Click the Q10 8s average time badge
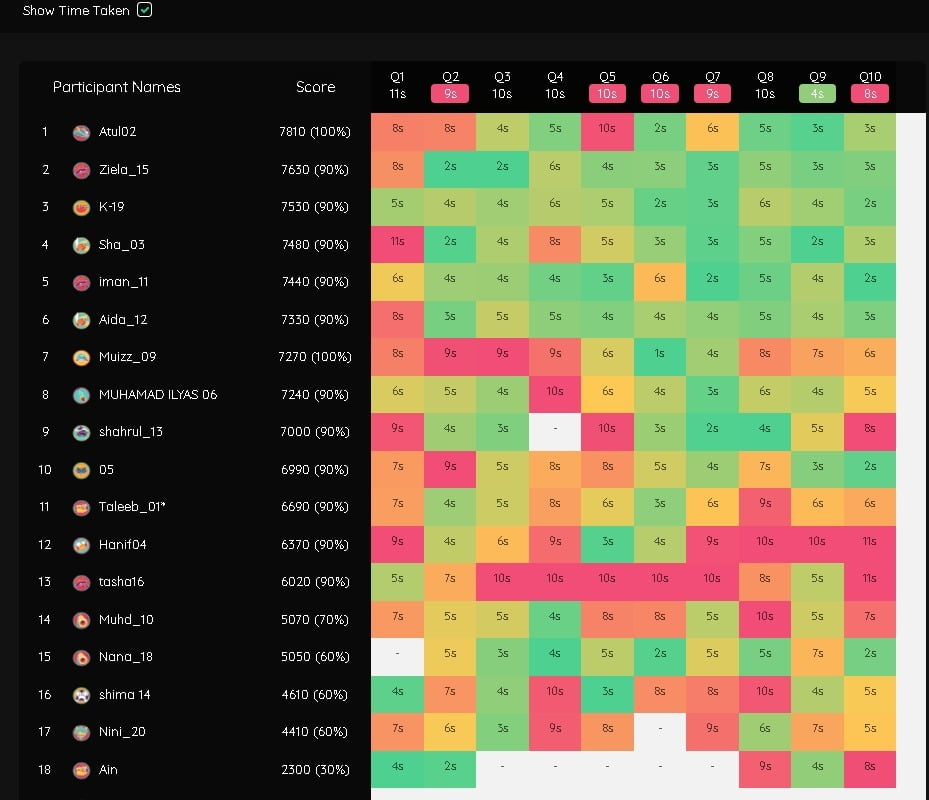 [x=870, y=94]
